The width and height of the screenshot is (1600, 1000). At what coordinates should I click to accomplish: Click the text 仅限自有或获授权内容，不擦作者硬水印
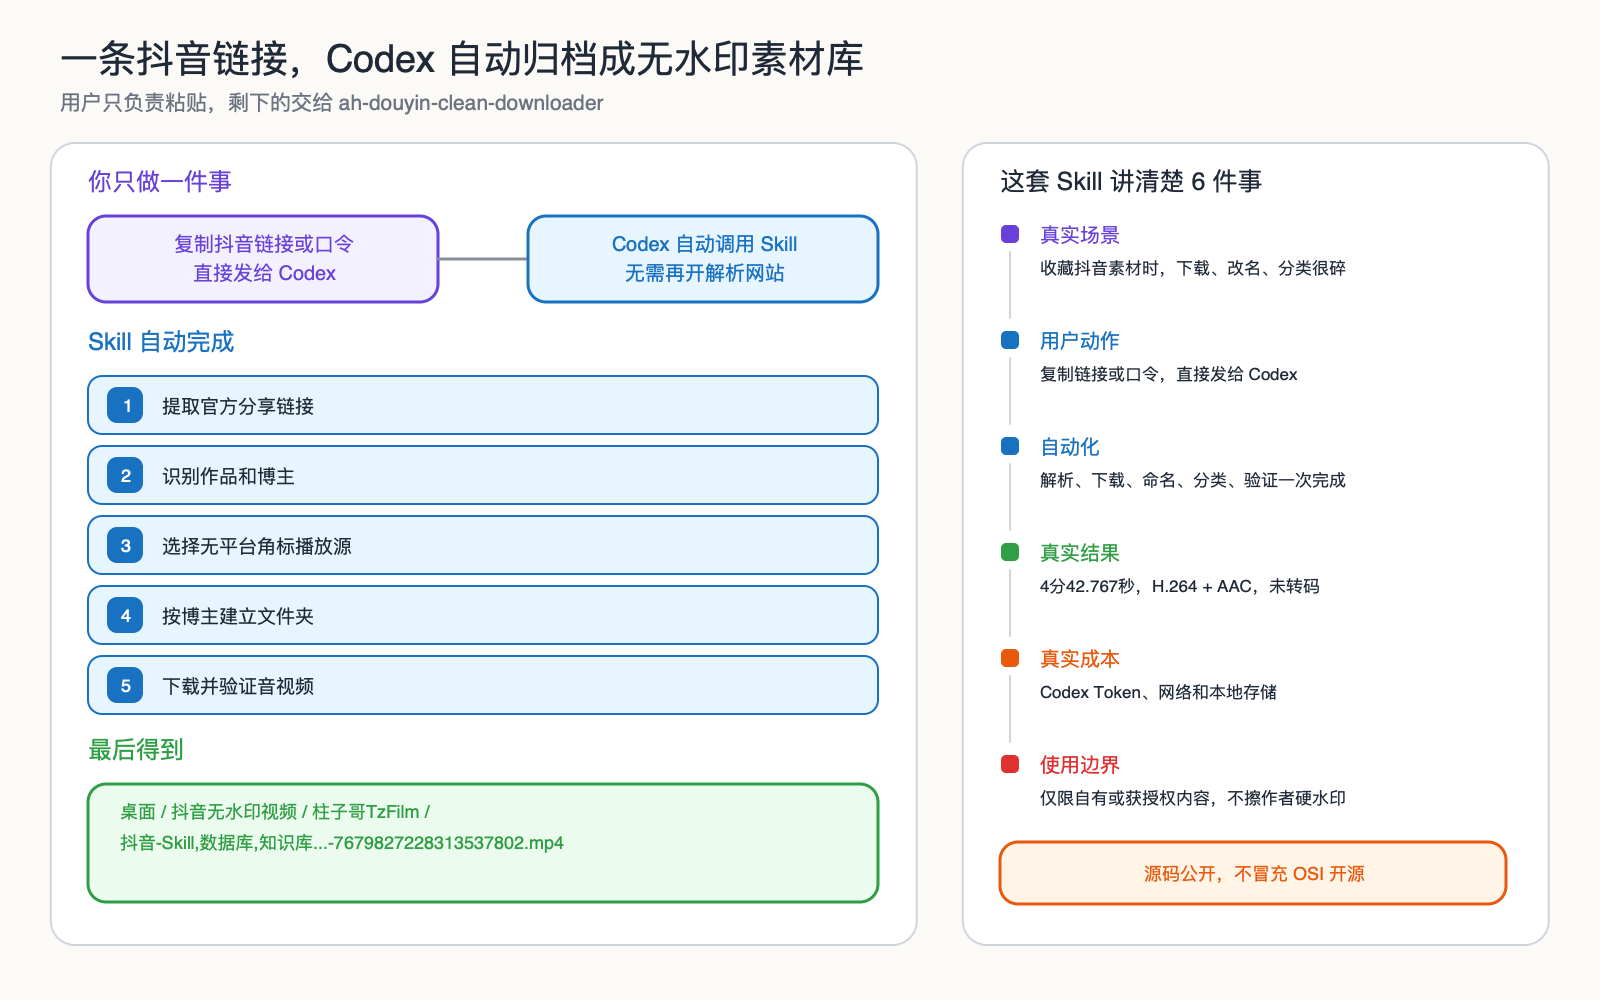(x=1193, y=798)
